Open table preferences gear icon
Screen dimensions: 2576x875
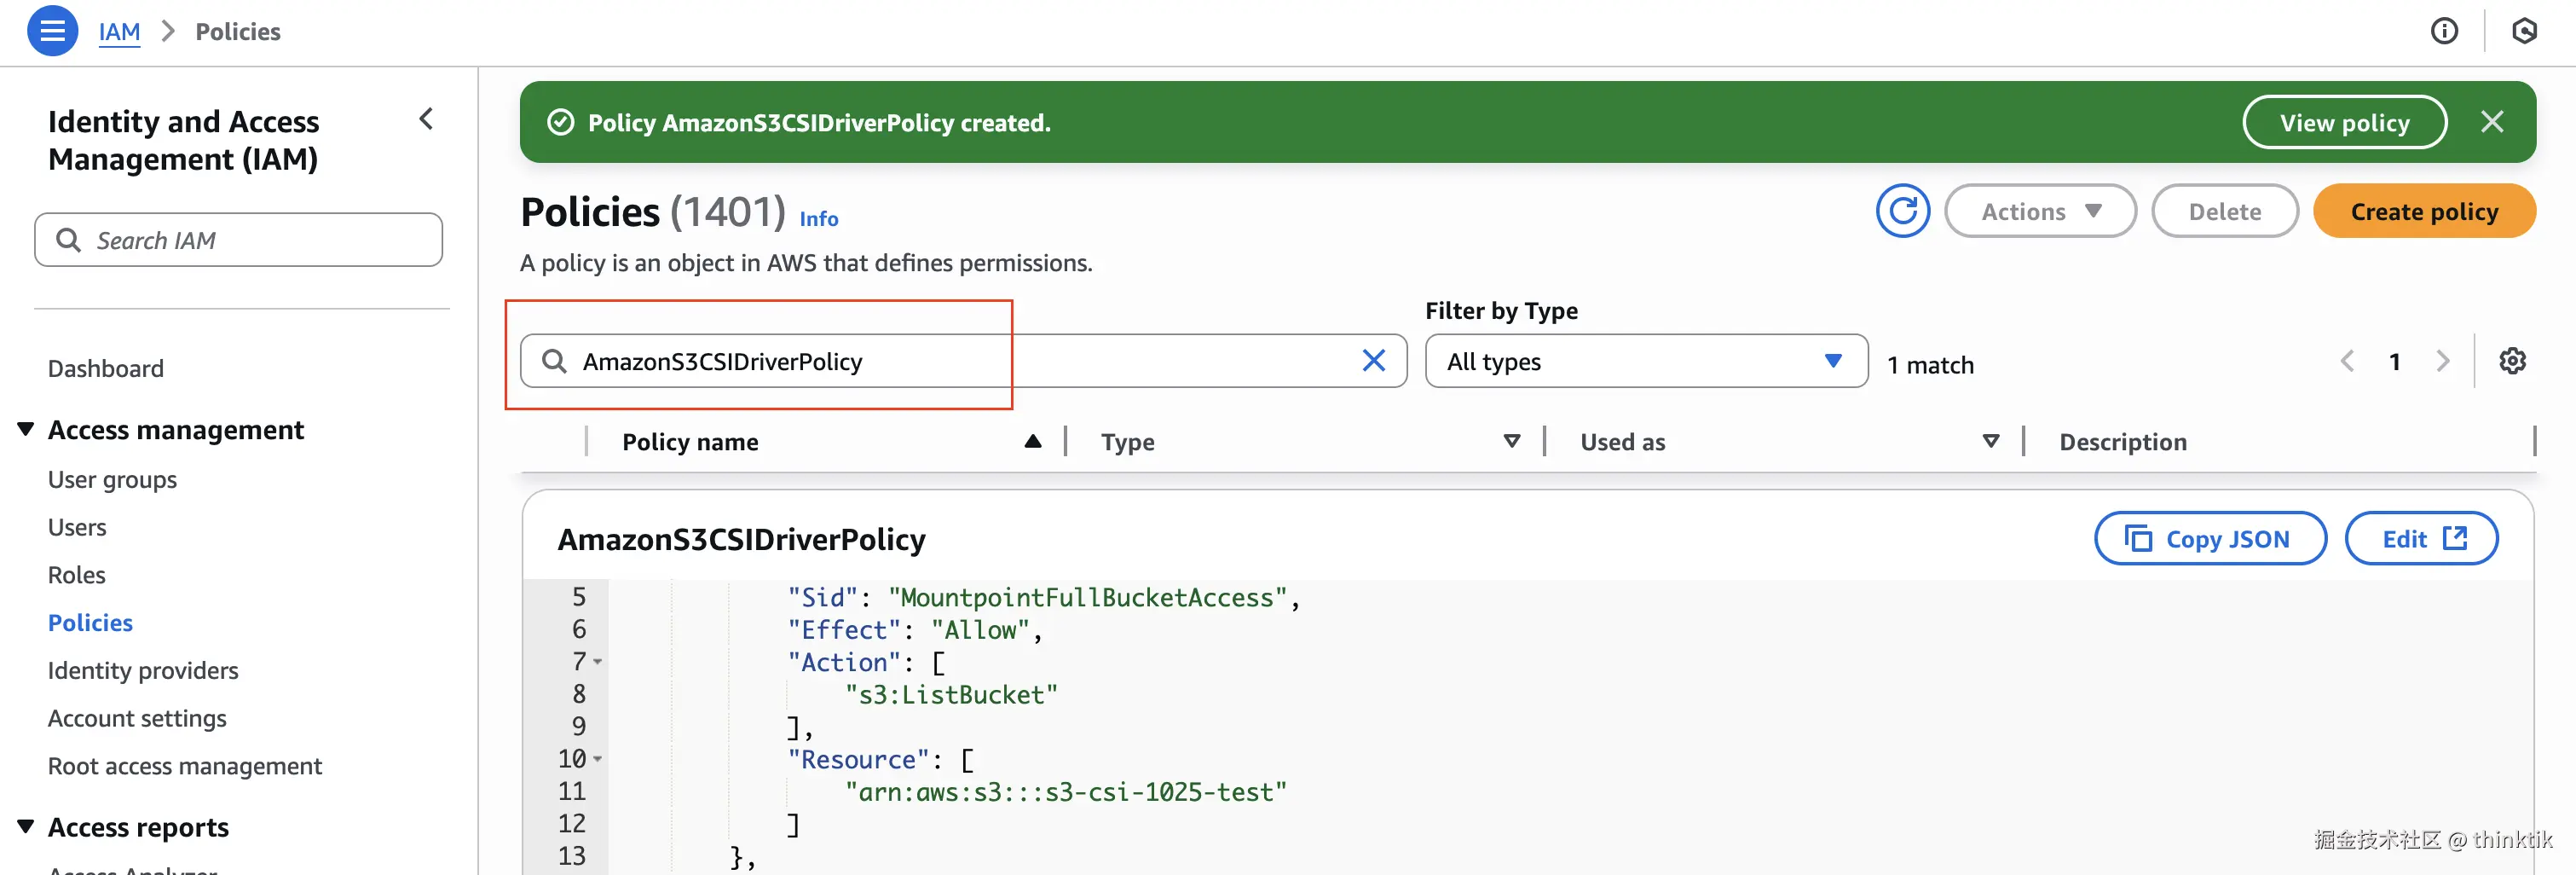(x=2512, y=361)
